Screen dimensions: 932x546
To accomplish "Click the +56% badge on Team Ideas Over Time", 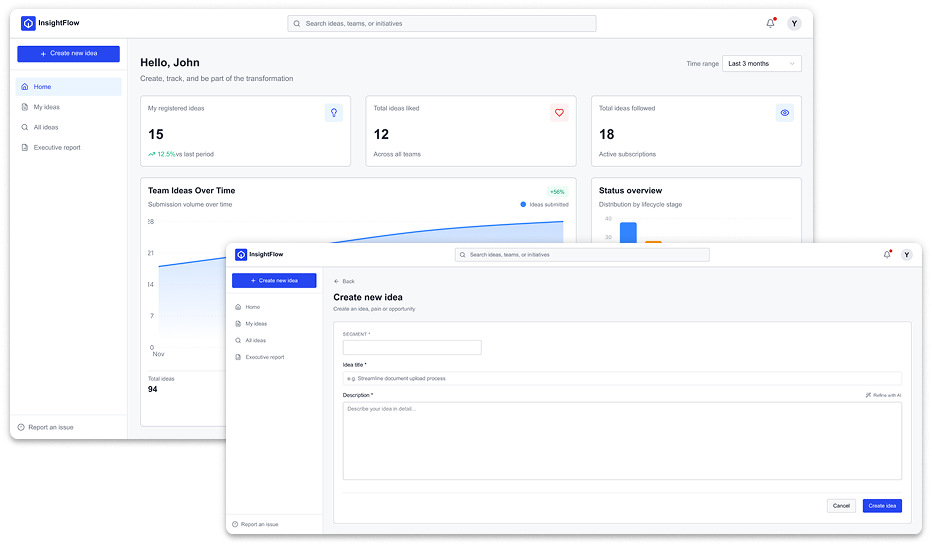I will coord(557,192).
